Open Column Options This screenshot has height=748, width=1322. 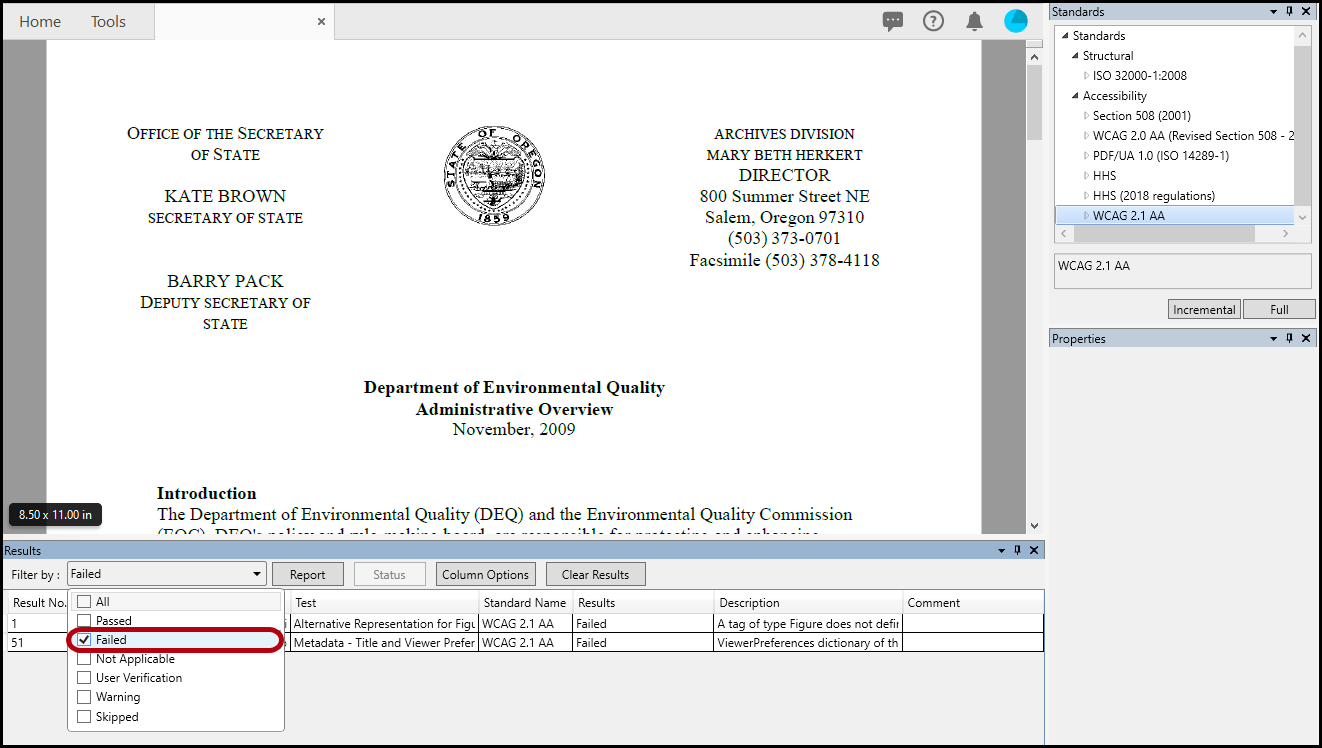click(x=486, y=574)
